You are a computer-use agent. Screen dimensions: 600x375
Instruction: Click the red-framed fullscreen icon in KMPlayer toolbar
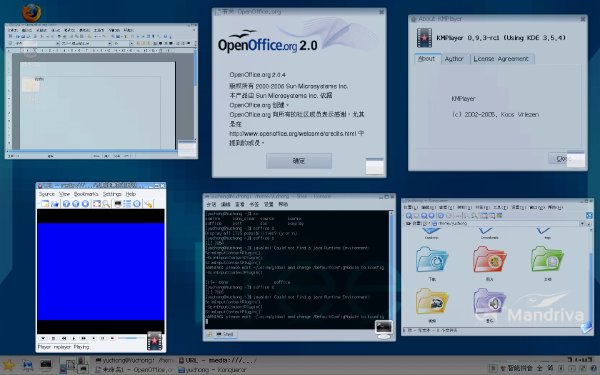(x=96, y=204)
